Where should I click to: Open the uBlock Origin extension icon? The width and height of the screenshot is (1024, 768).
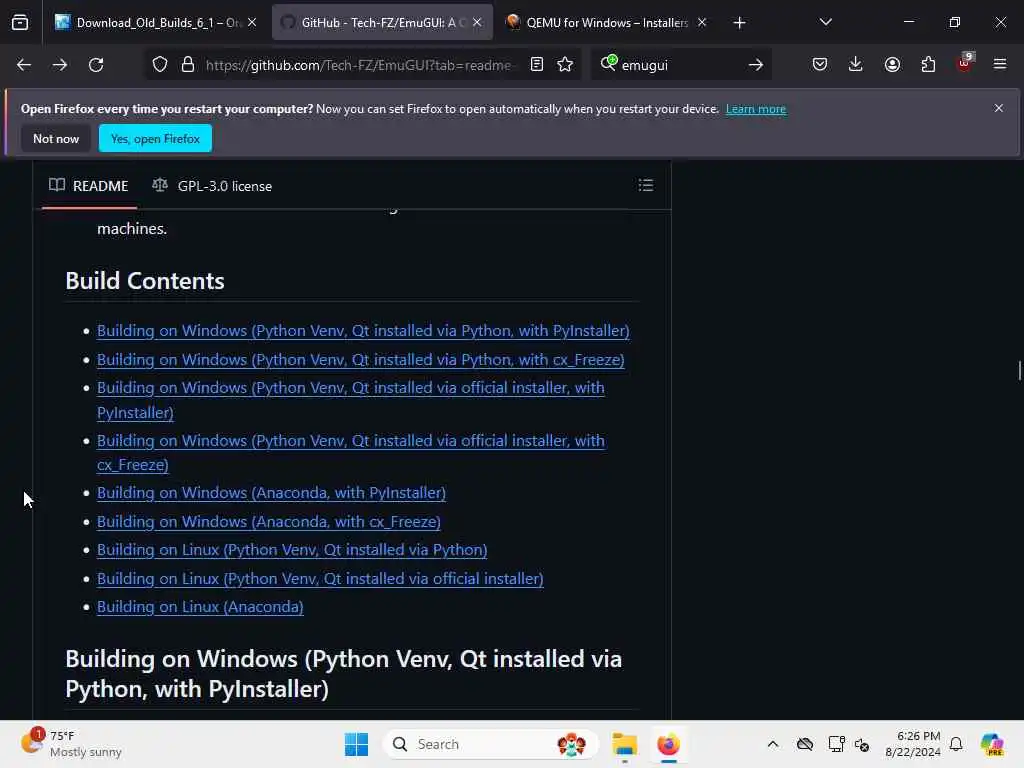(x=965, y=63)
